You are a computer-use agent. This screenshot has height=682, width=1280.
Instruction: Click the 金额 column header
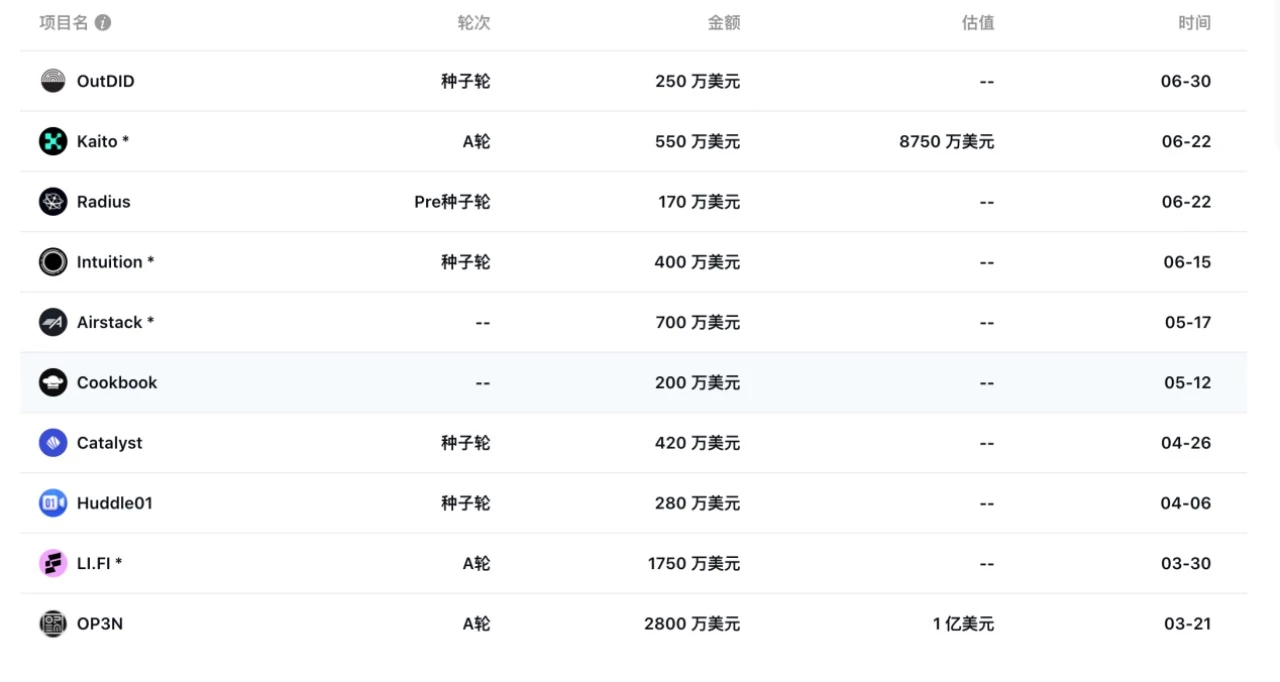tap(724, 23)
